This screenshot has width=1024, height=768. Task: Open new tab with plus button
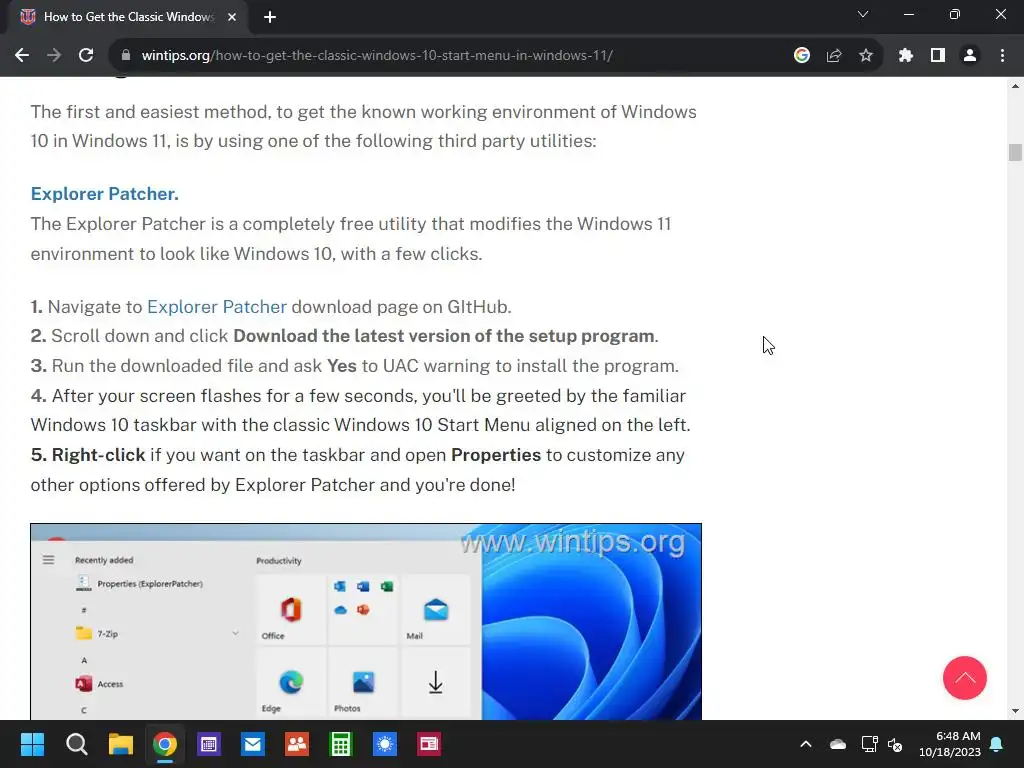click(x=270, y=18)
